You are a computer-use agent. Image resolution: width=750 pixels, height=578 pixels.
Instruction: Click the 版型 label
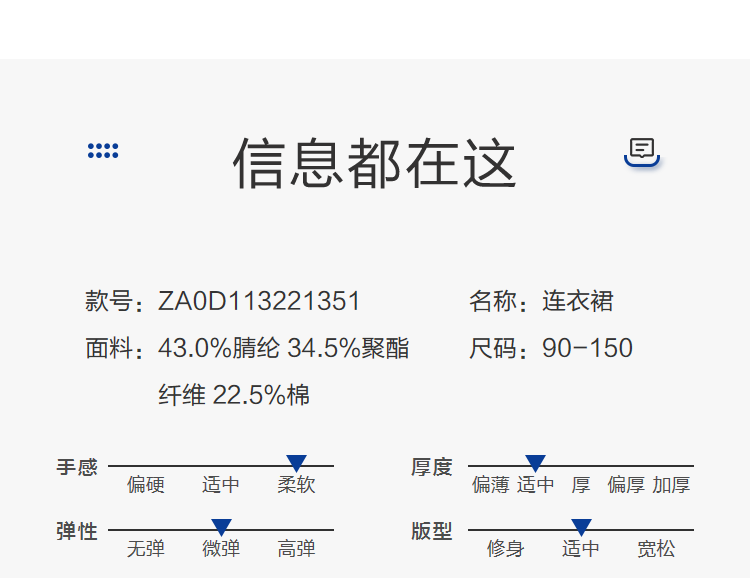[x=431, y=531]
